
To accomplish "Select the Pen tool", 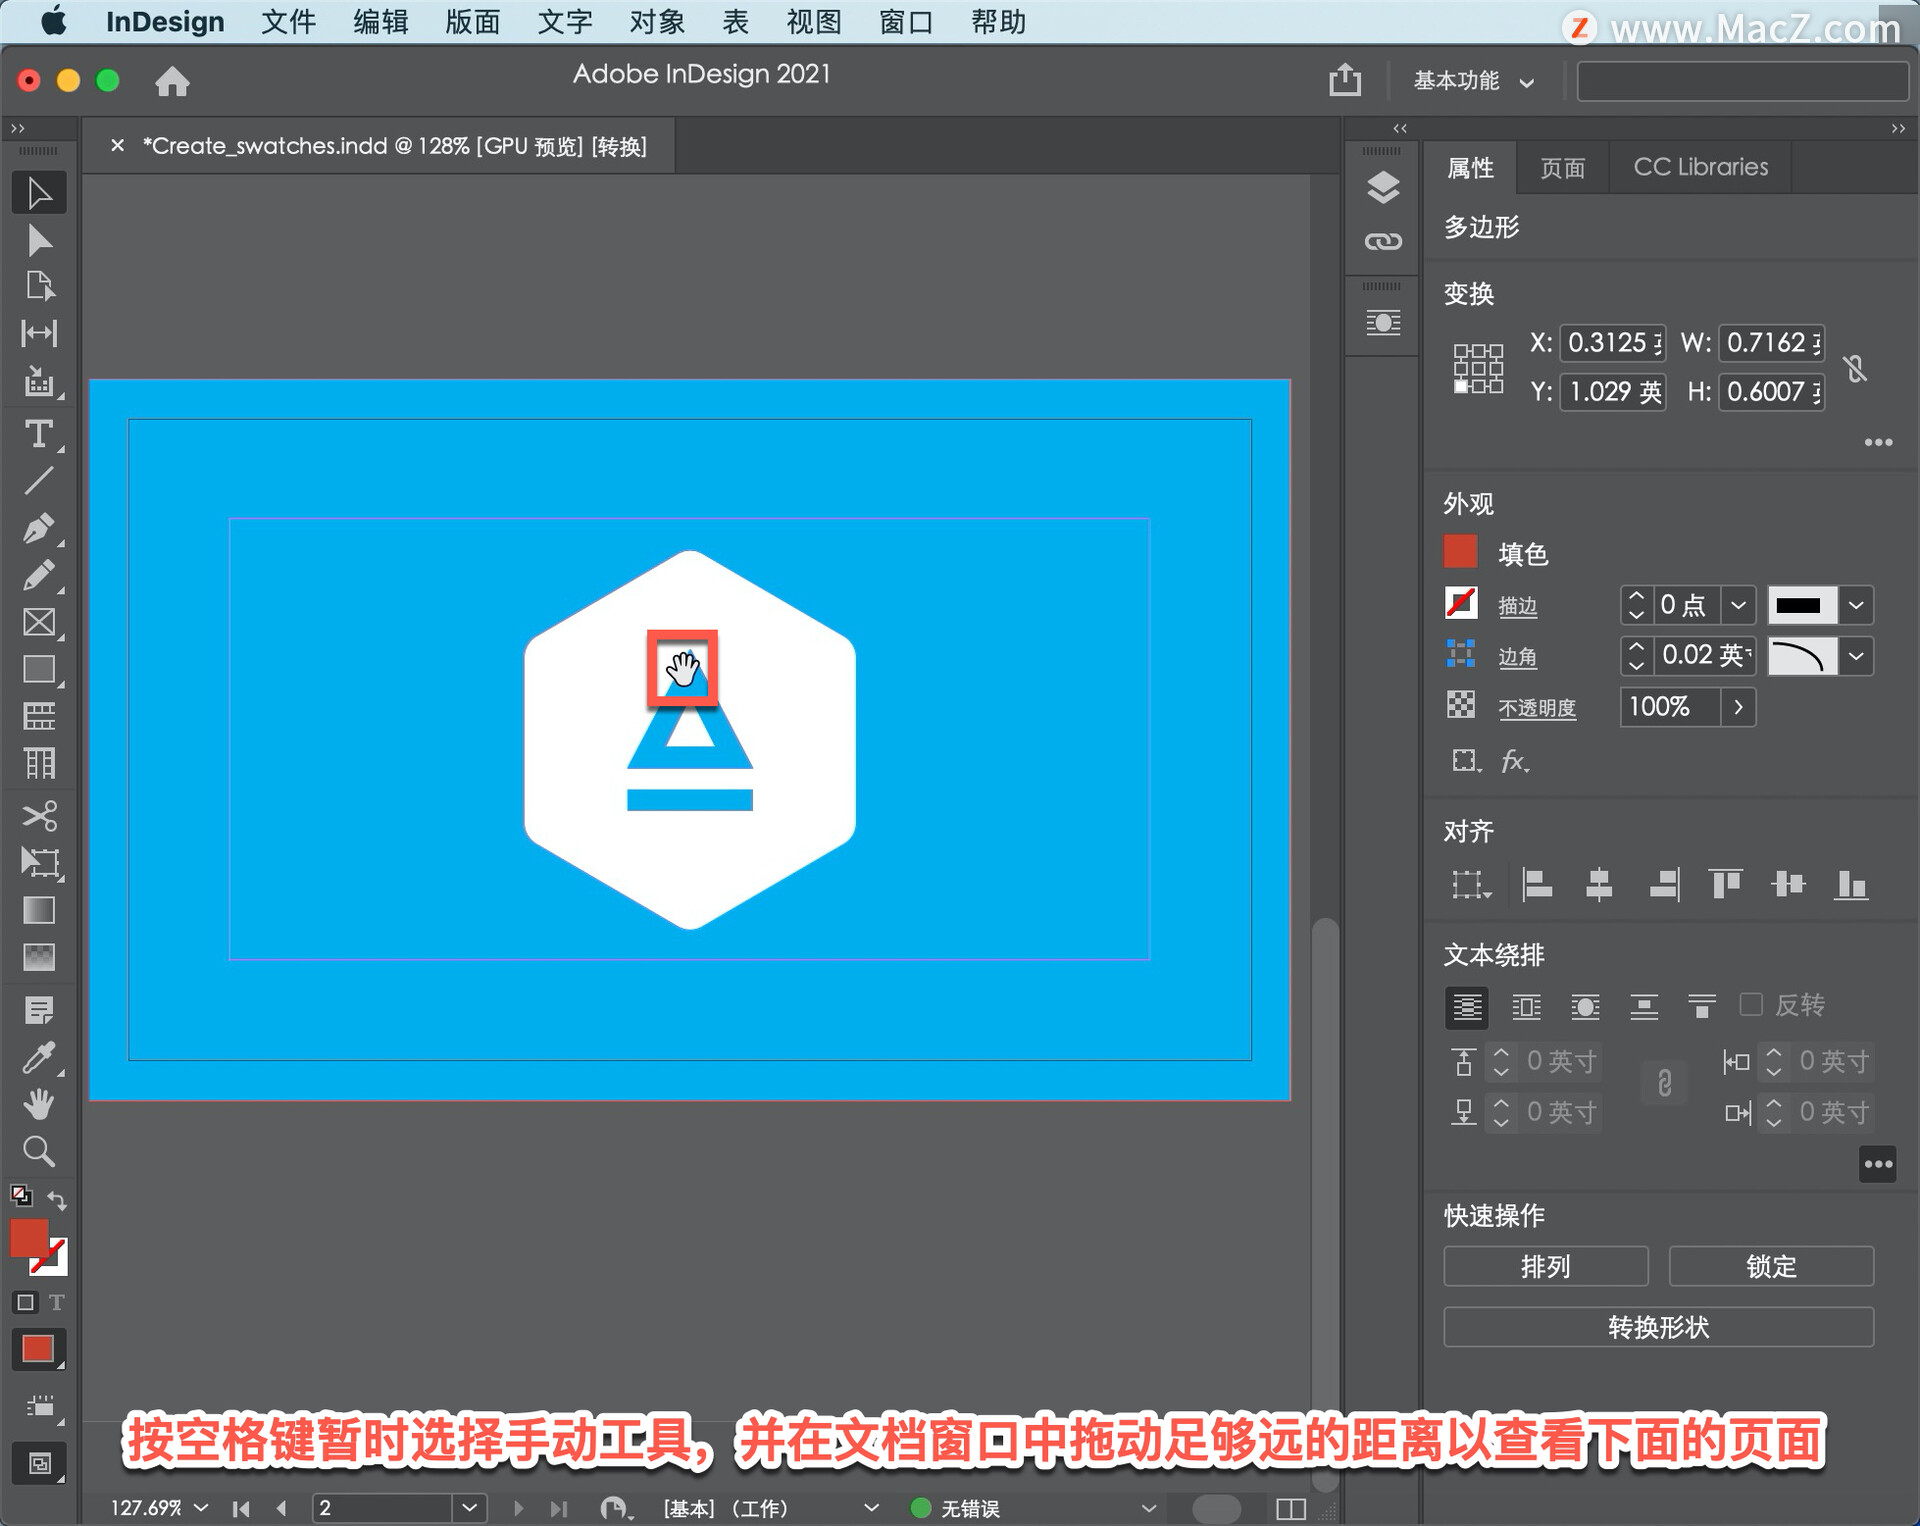I will [39, 528].
